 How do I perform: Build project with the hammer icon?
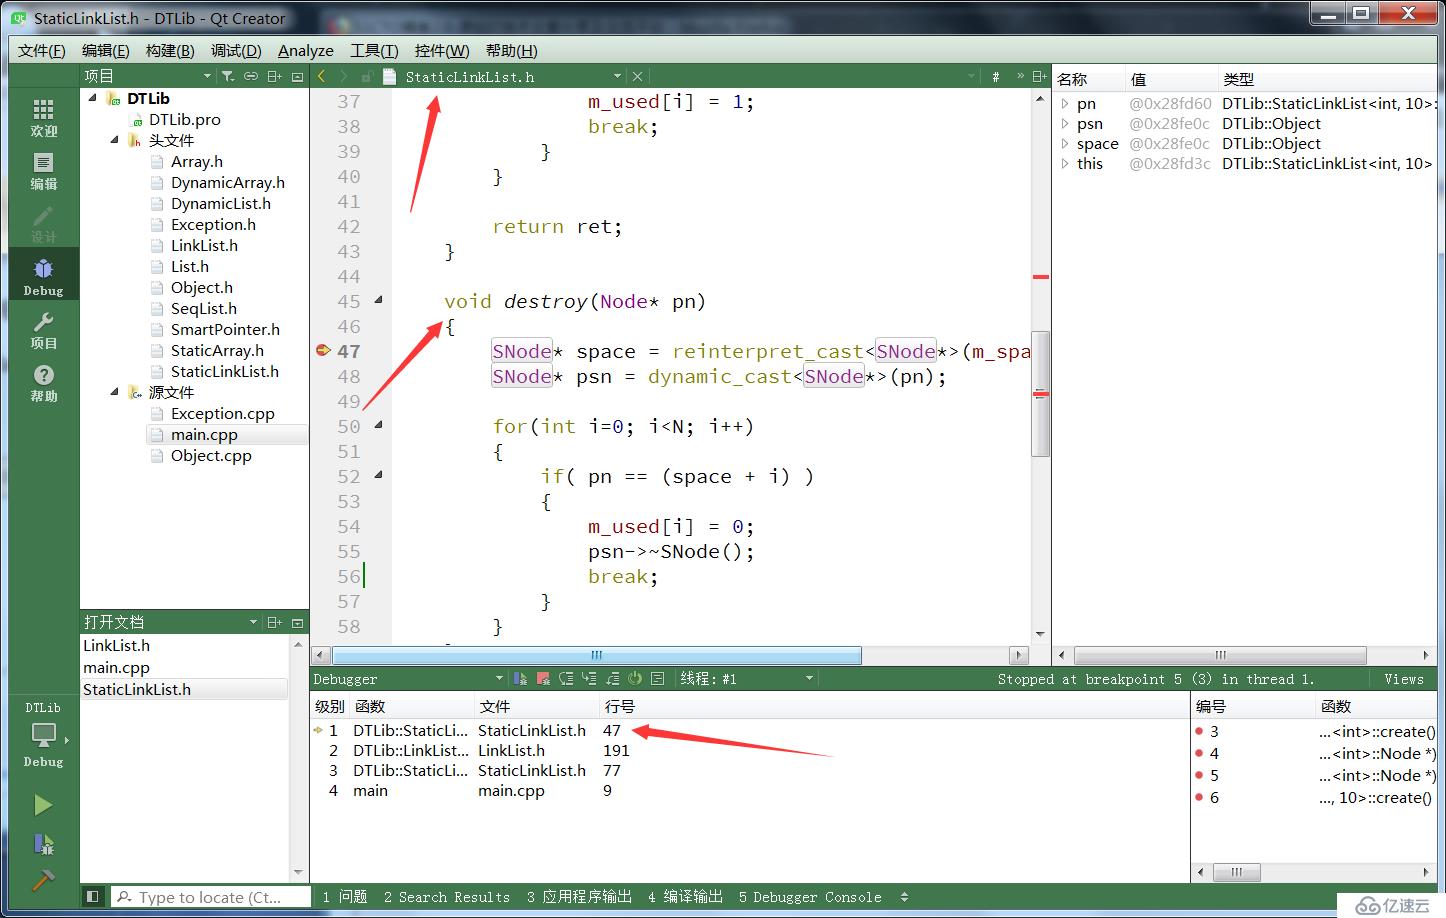(x=43, y=880)
